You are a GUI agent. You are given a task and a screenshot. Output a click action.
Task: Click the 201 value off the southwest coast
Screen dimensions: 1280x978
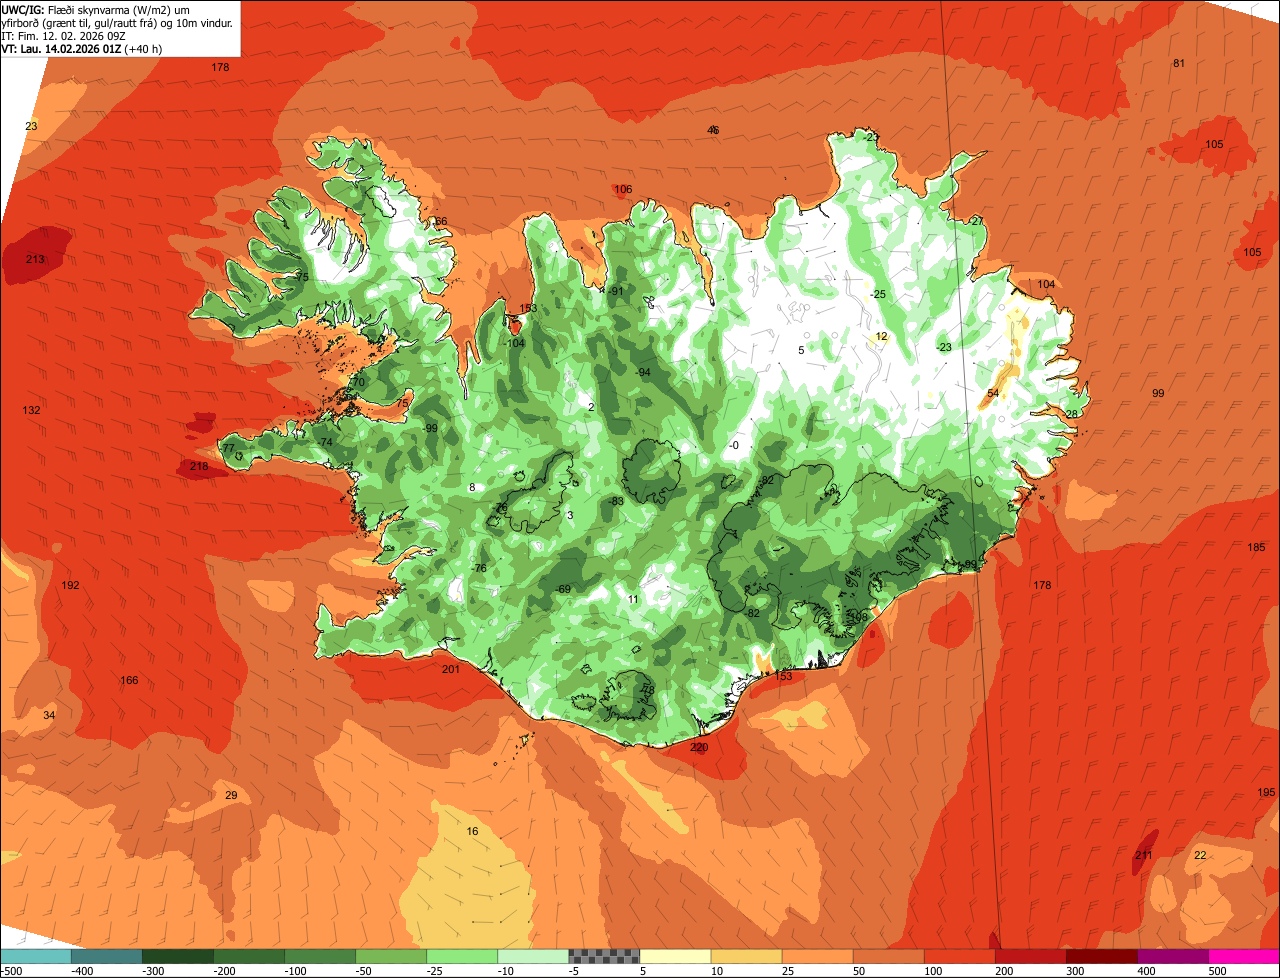451,669
